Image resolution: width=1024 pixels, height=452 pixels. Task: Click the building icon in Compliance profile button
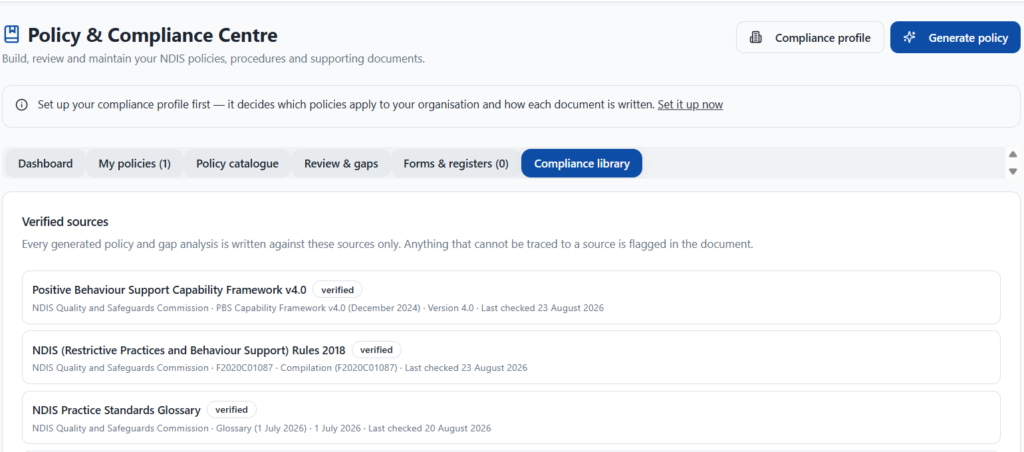pos(756,38)
